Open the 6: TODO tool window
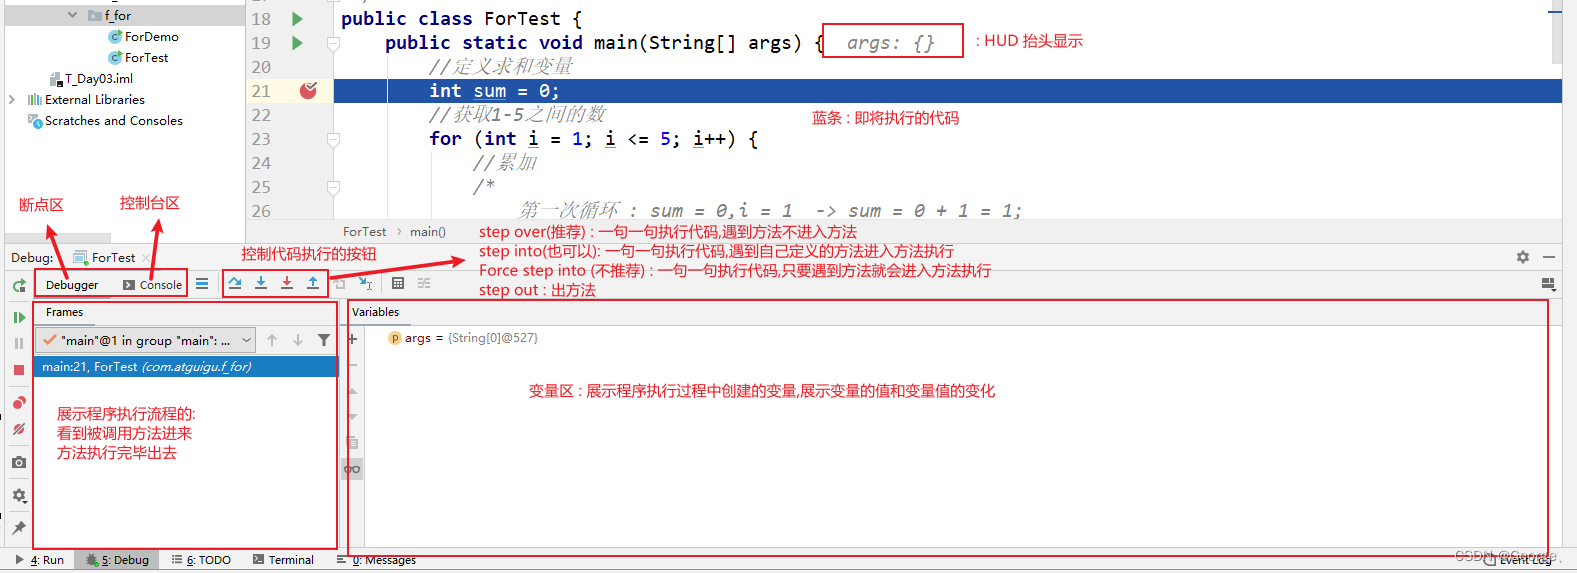This screenshot has height=573, width=1577. click(201, 560)
